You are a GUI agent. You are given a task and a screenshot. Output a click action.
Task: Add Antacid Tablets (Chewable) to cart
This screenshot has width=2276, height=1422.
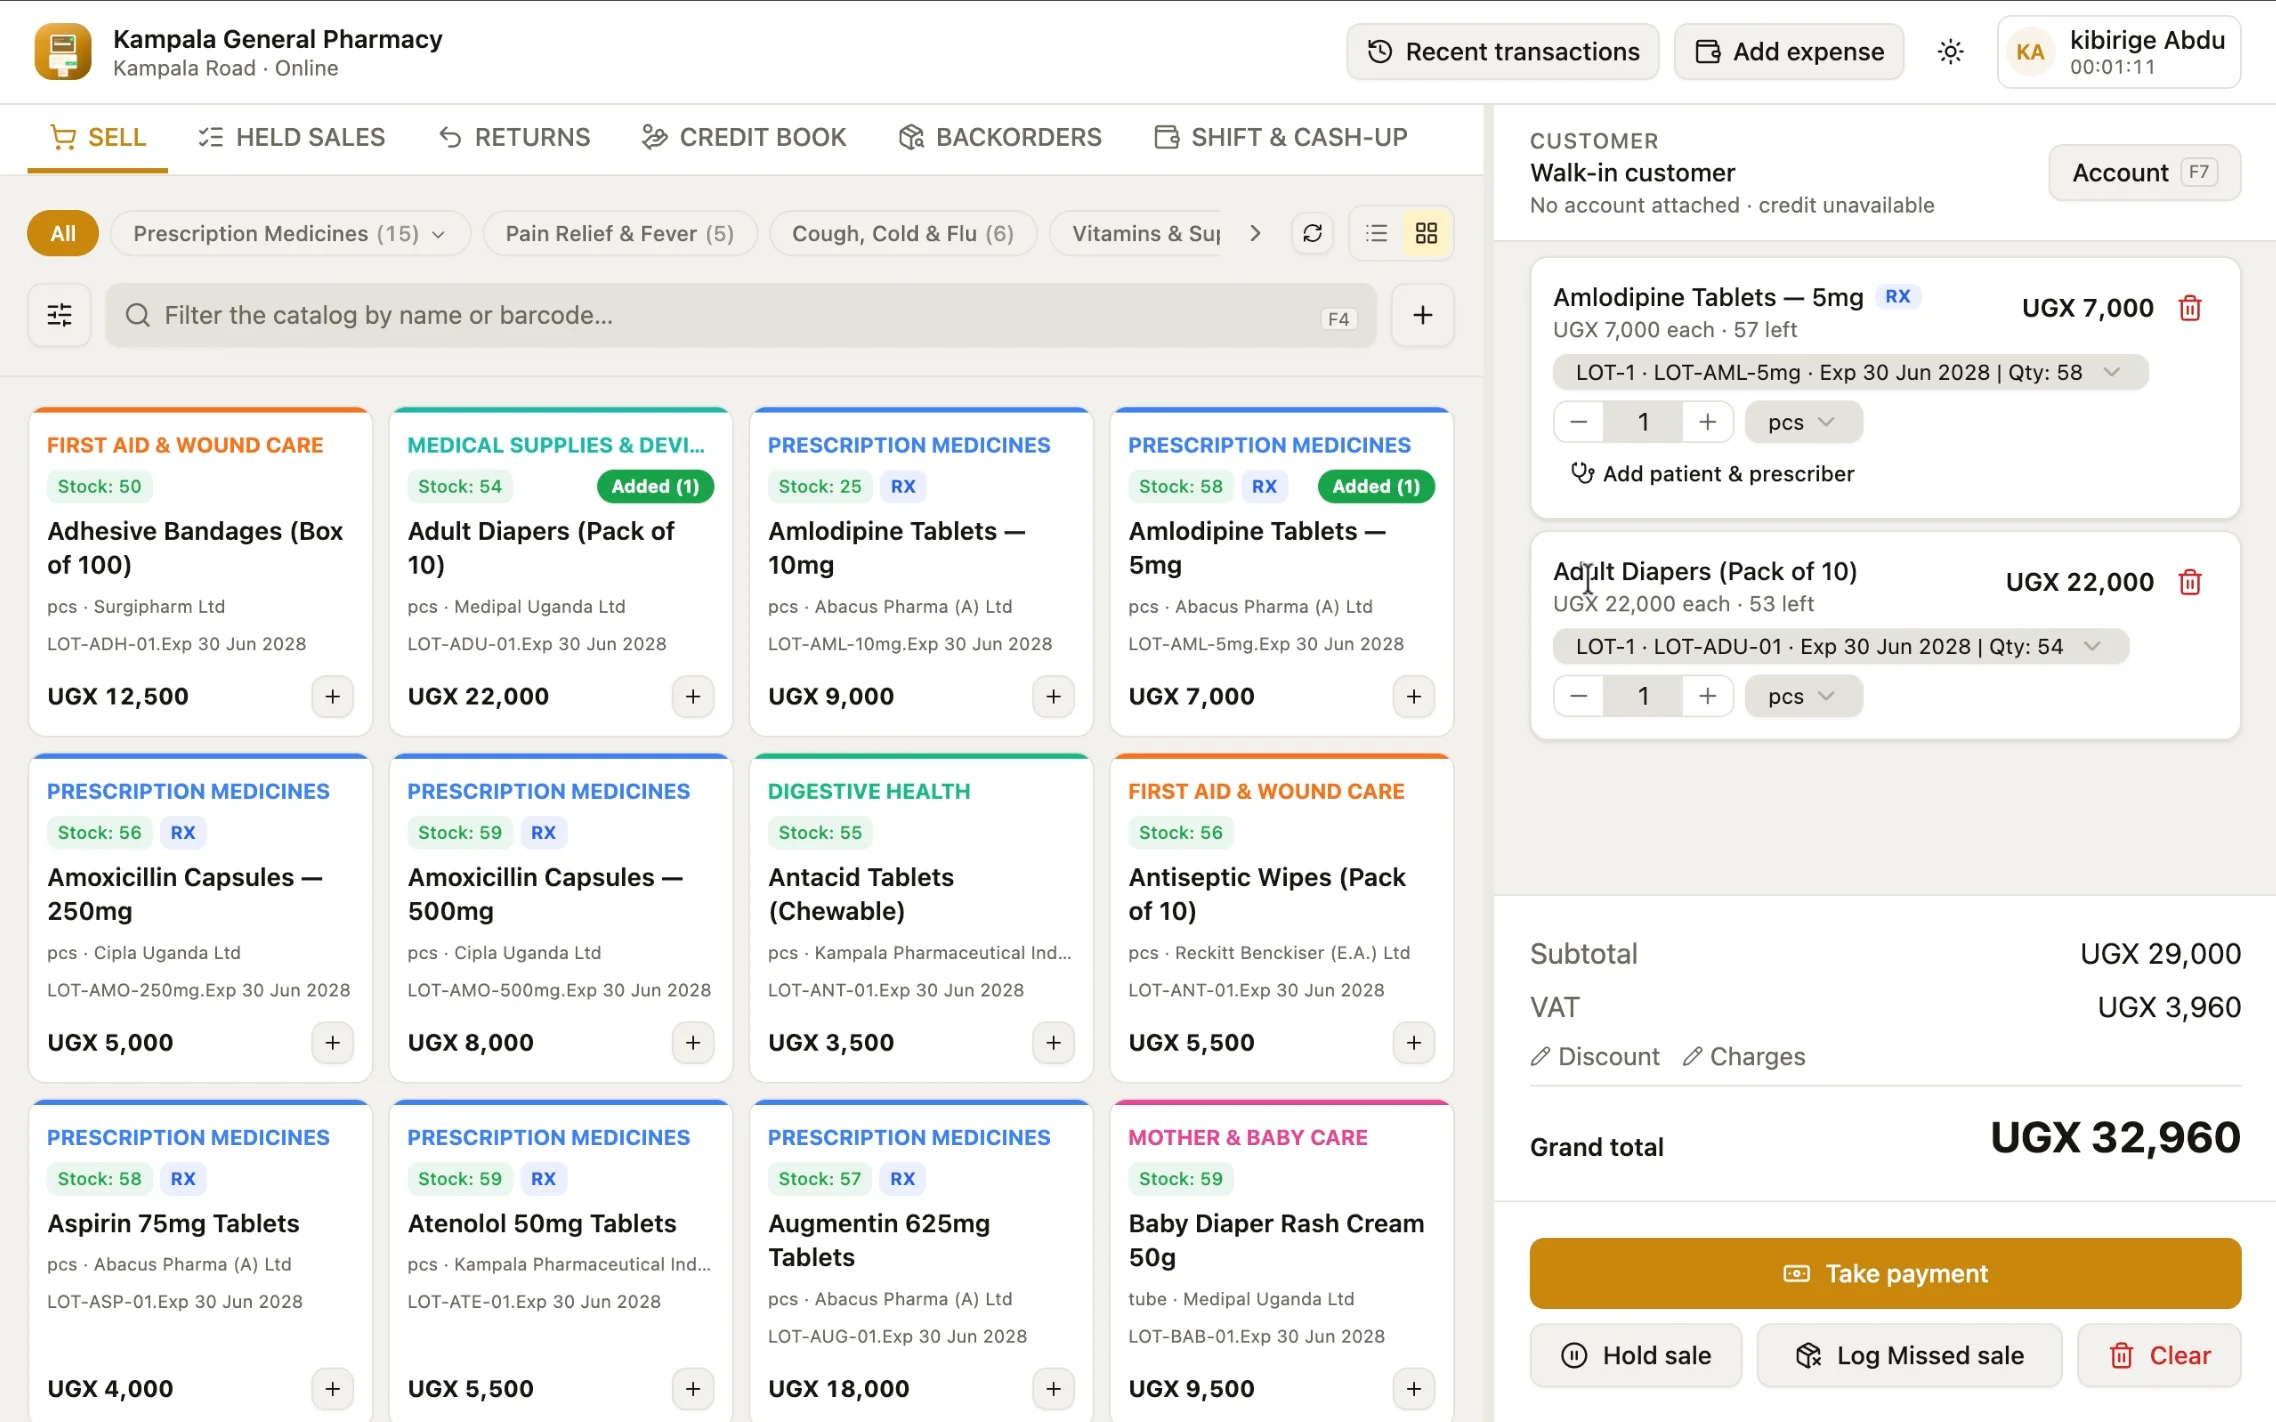coord(1053,1042)
